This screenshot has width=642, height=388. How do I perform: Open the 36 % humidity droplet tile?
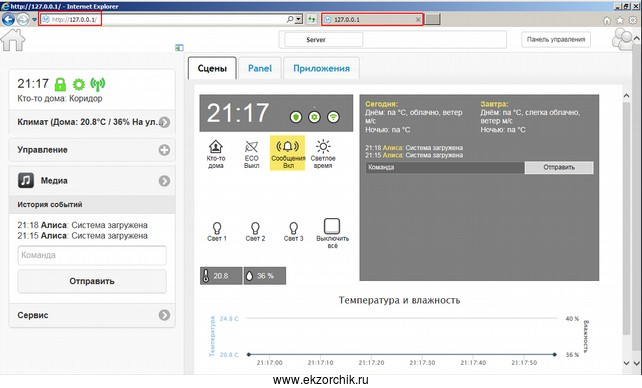(265, 276)
